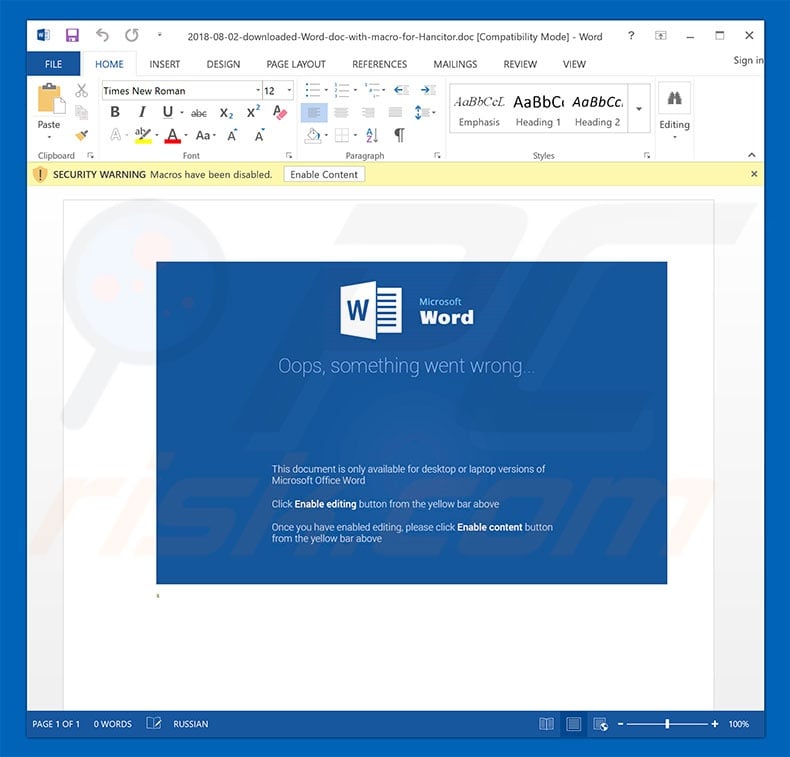Click the Copy icon
Image resolution: width=790 pixels, height=757 pixels.
point(81,112)
